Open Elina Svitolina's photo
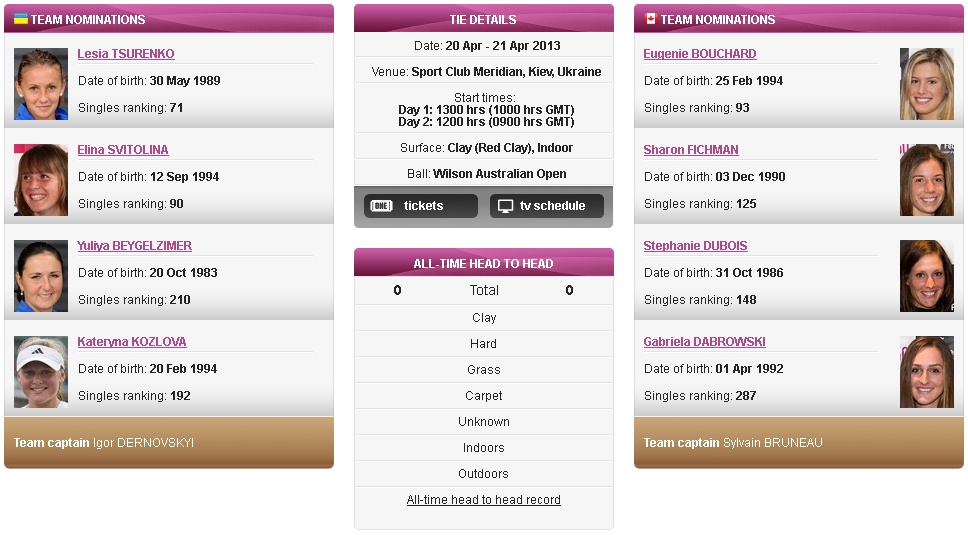The width and height of the screenshot is (968, 535). 41,180
